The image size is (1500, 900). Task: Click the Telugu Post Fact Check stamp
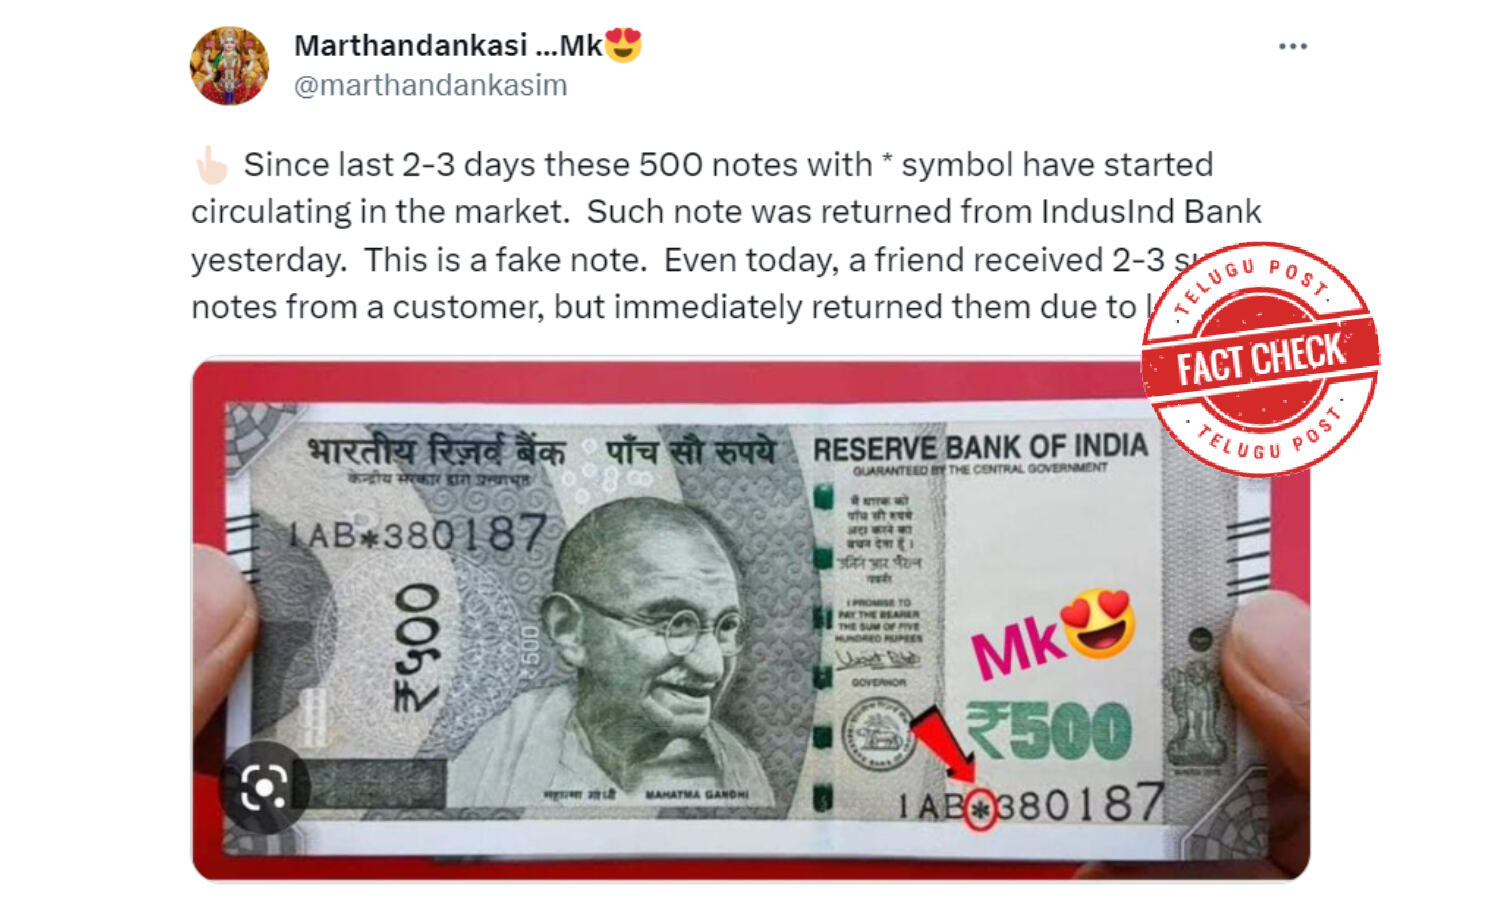1260,359
